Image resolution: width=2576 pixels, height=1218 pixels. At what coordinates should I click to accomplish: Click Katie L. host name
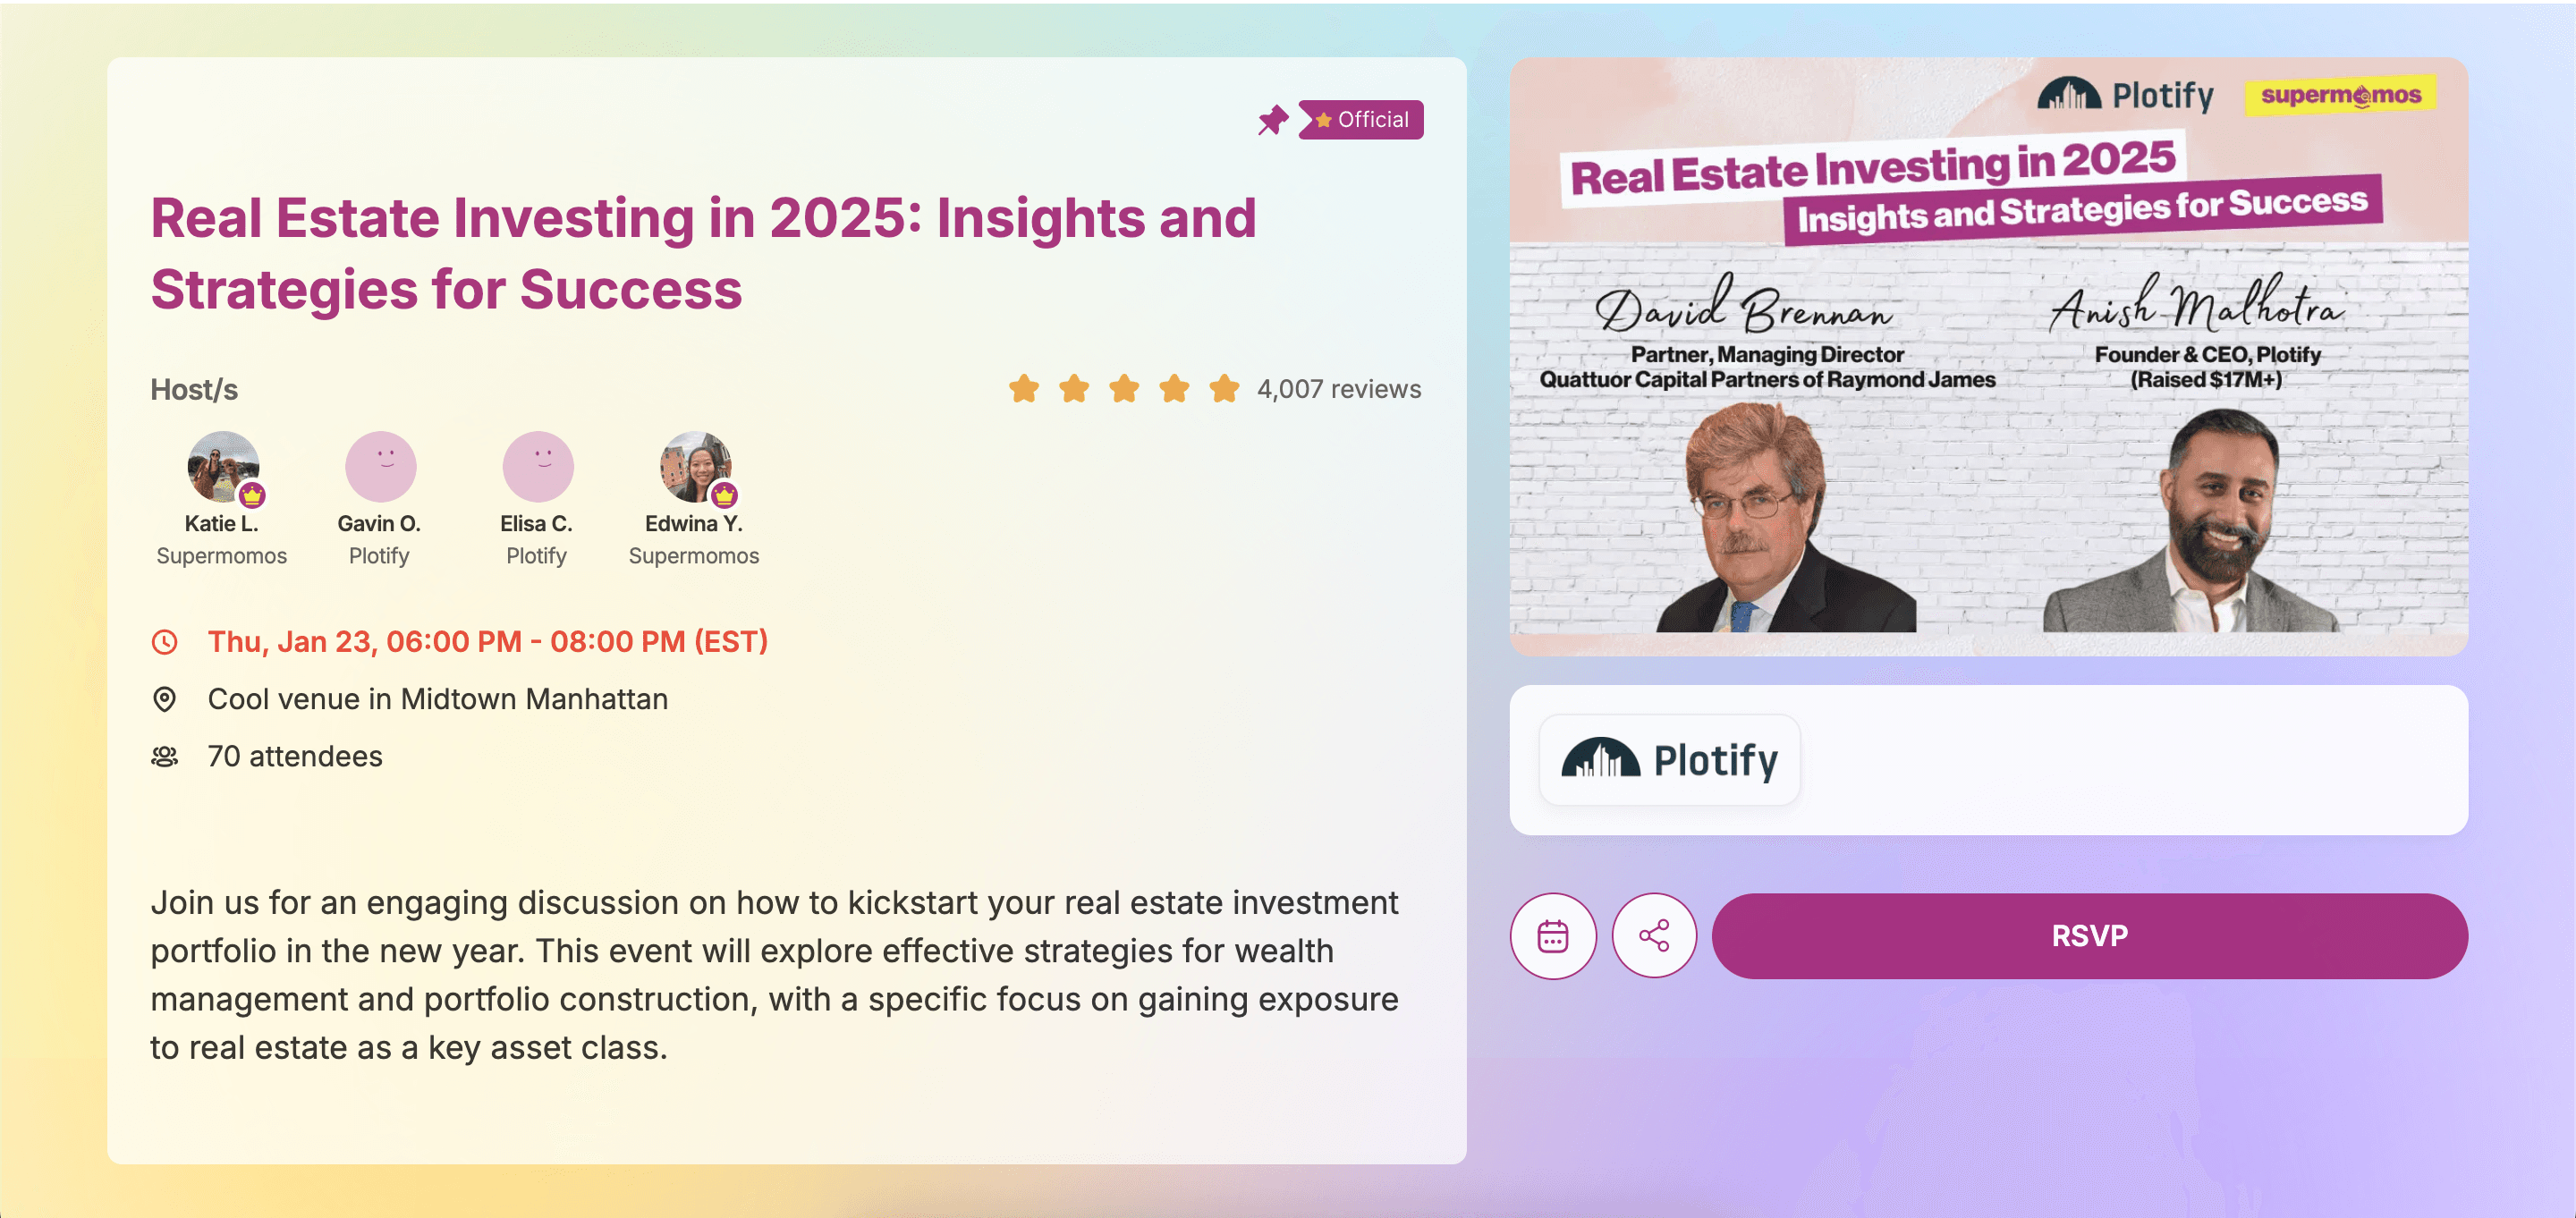tap(222, 524)
